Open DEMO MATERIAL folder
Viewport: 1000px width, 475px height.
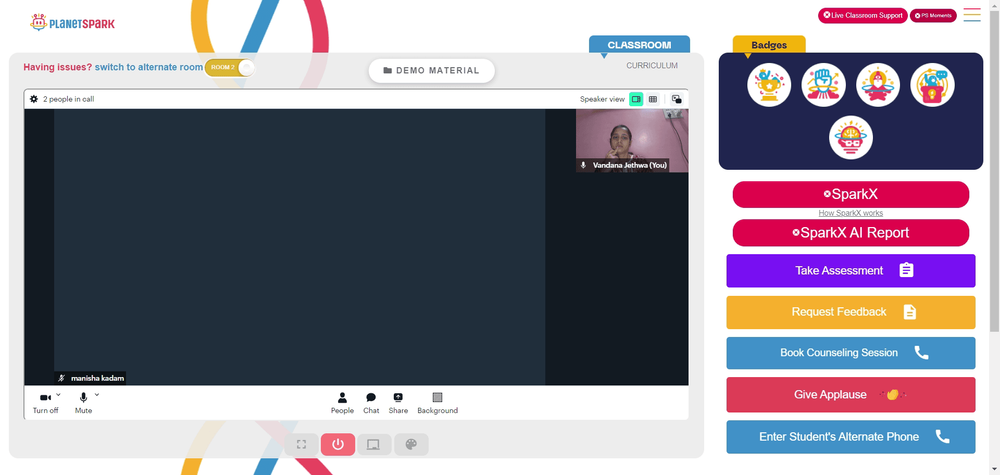tap(432, 71)
